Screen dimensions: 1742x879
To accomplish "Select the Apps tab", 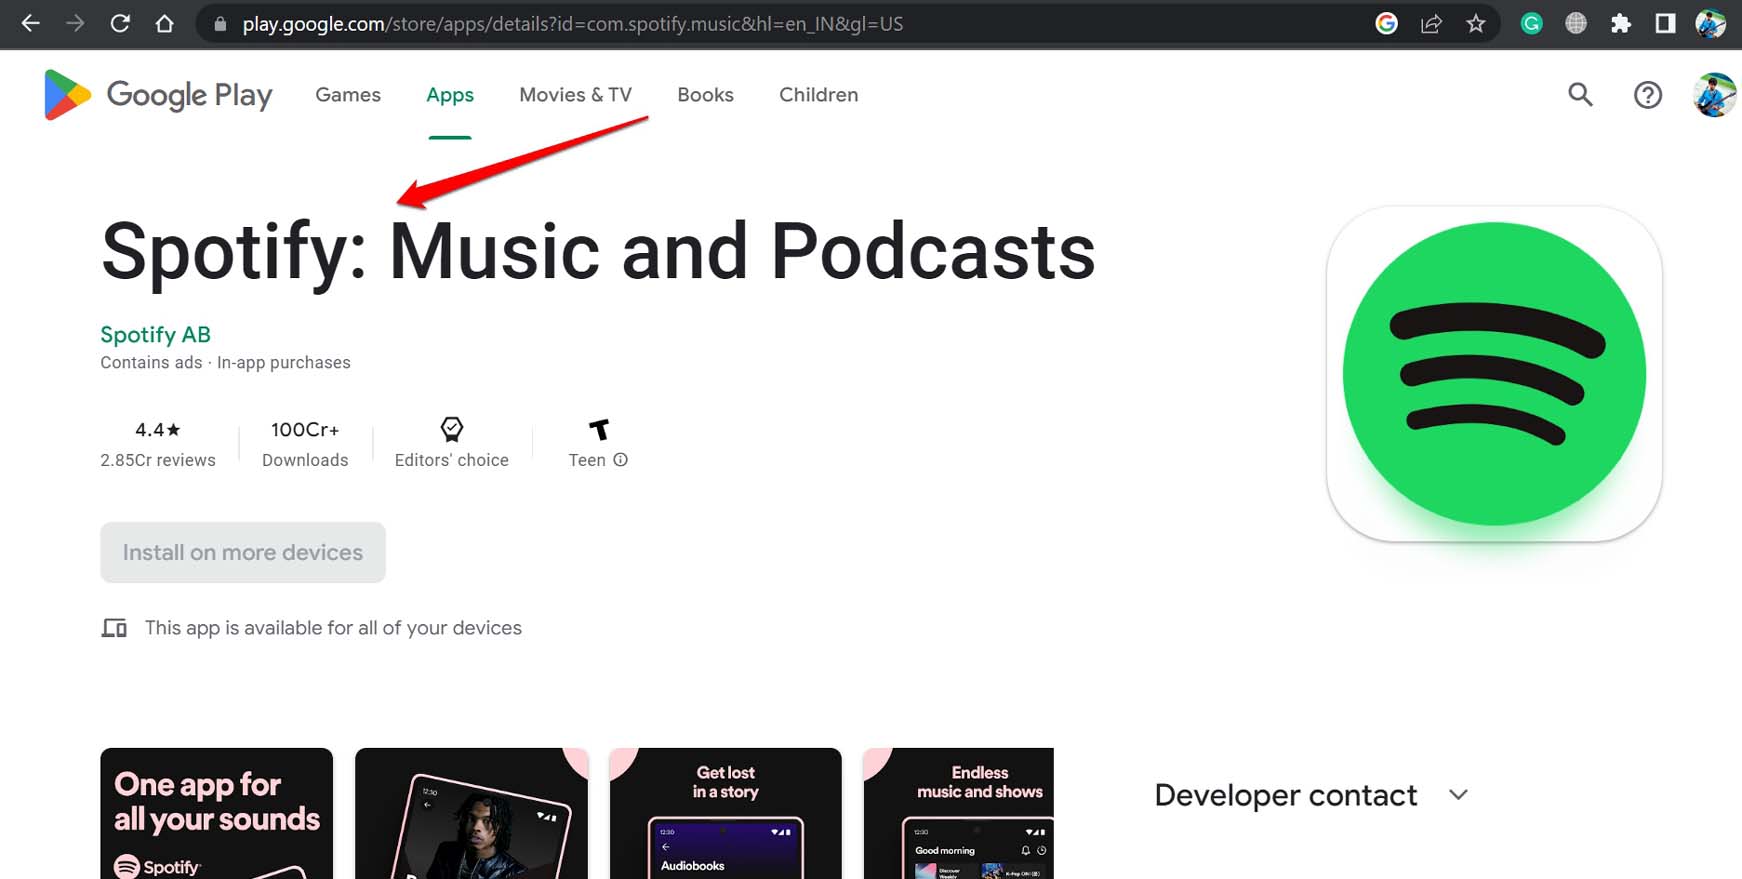I will click(x=450, y=95).
